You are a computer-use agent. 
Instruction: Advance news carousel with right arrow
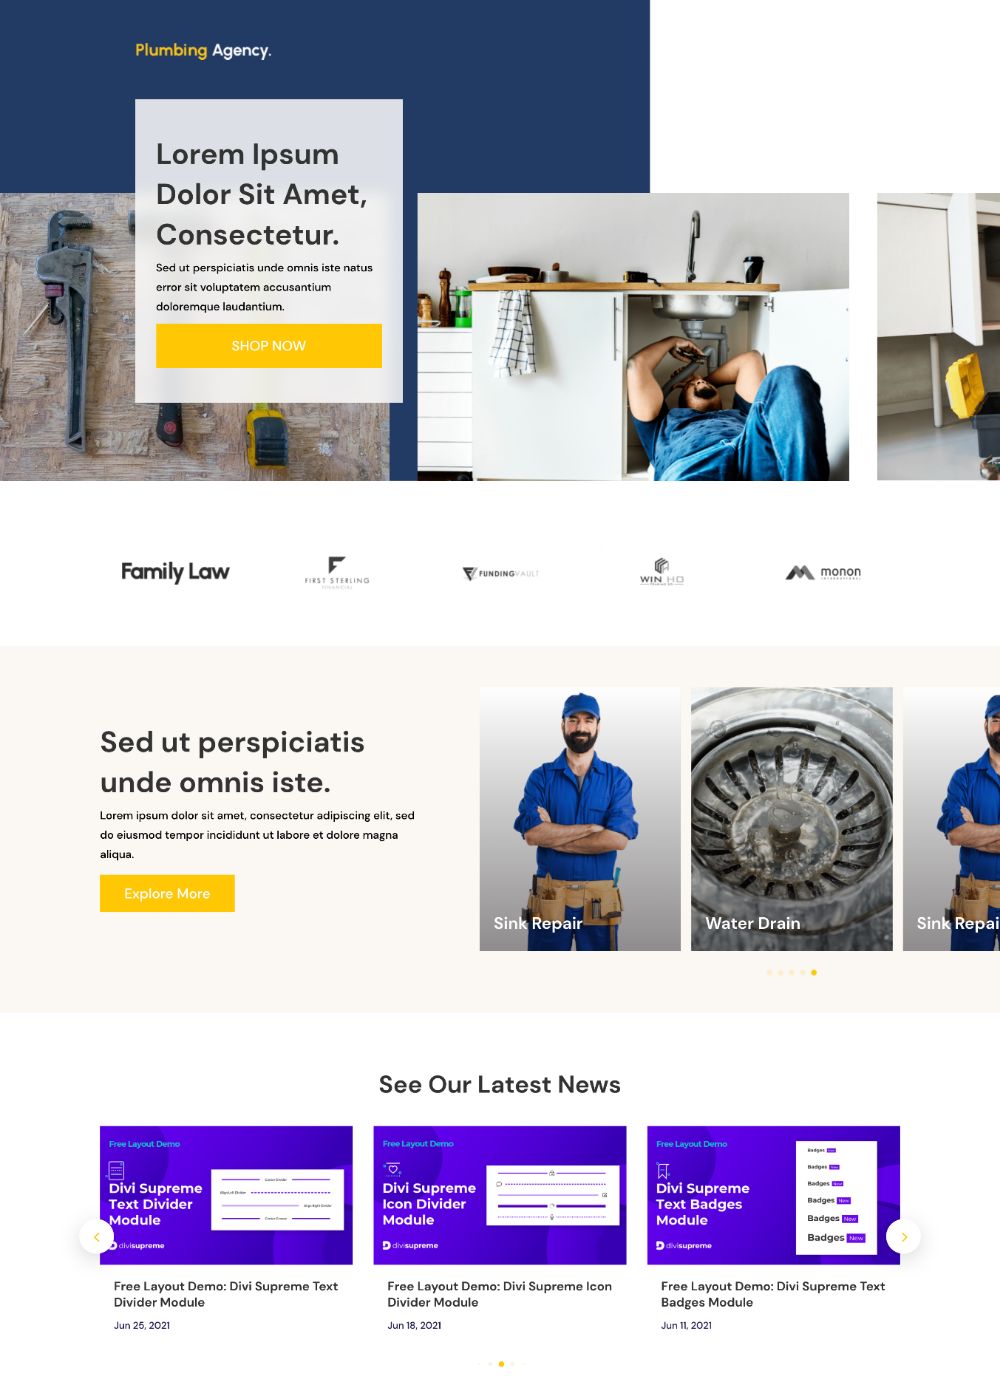(x=904, y=1237)
